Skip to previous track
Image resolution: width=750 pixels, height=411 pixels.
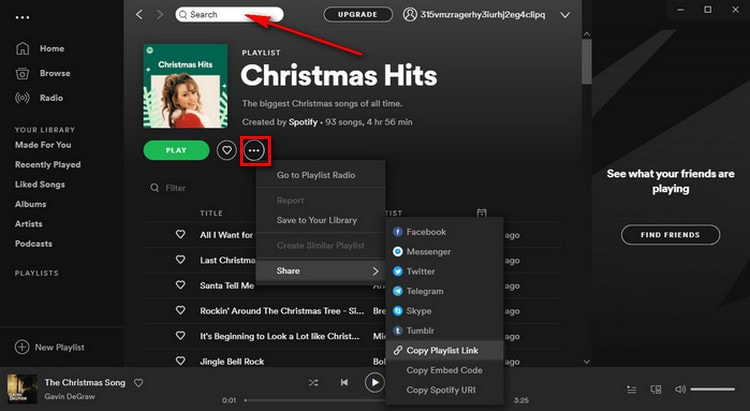344,383
